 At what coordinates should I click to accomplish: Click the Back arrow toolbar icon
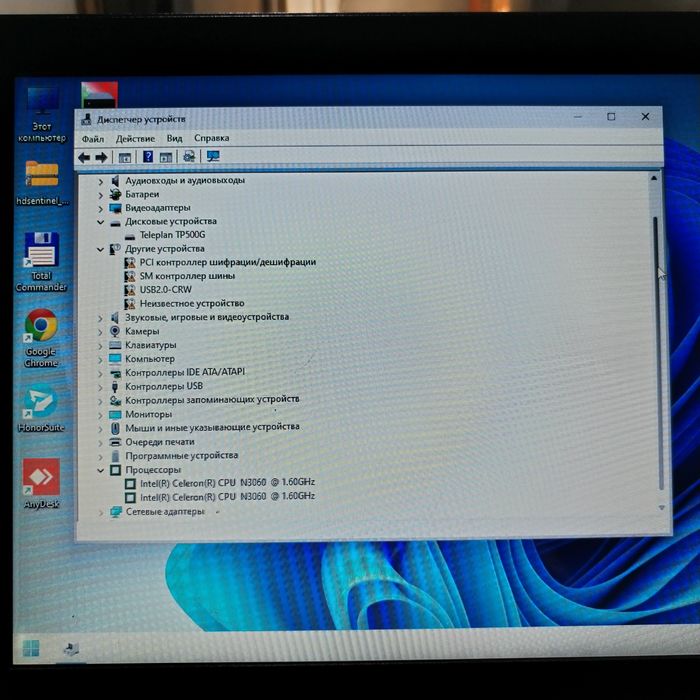pyautogui.click(x=83, y=157)
